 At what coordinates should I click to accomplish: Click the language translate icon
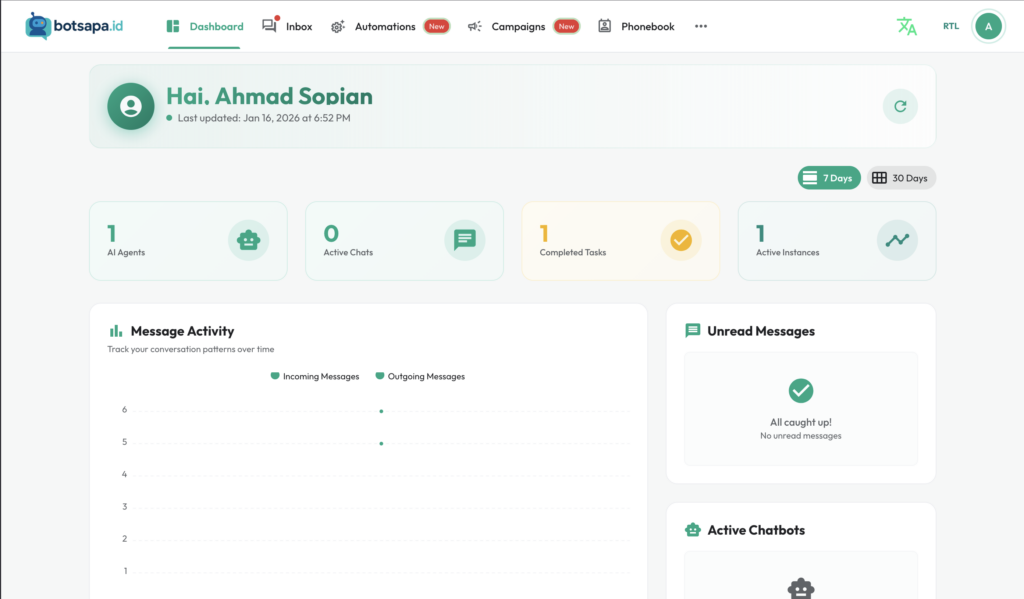pos(906,27)
